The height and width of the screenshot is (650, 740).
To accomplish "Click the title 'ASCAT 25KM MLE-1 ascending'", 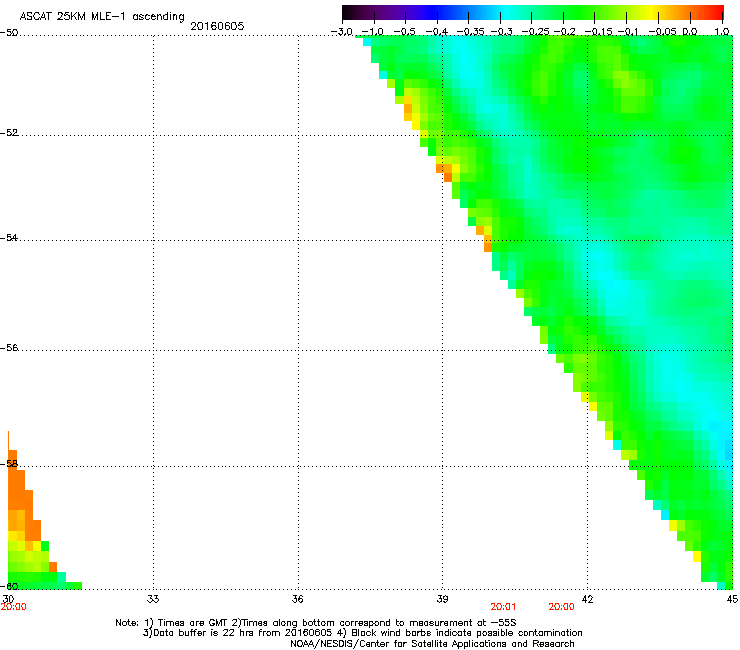I will (x=102, y=17).
